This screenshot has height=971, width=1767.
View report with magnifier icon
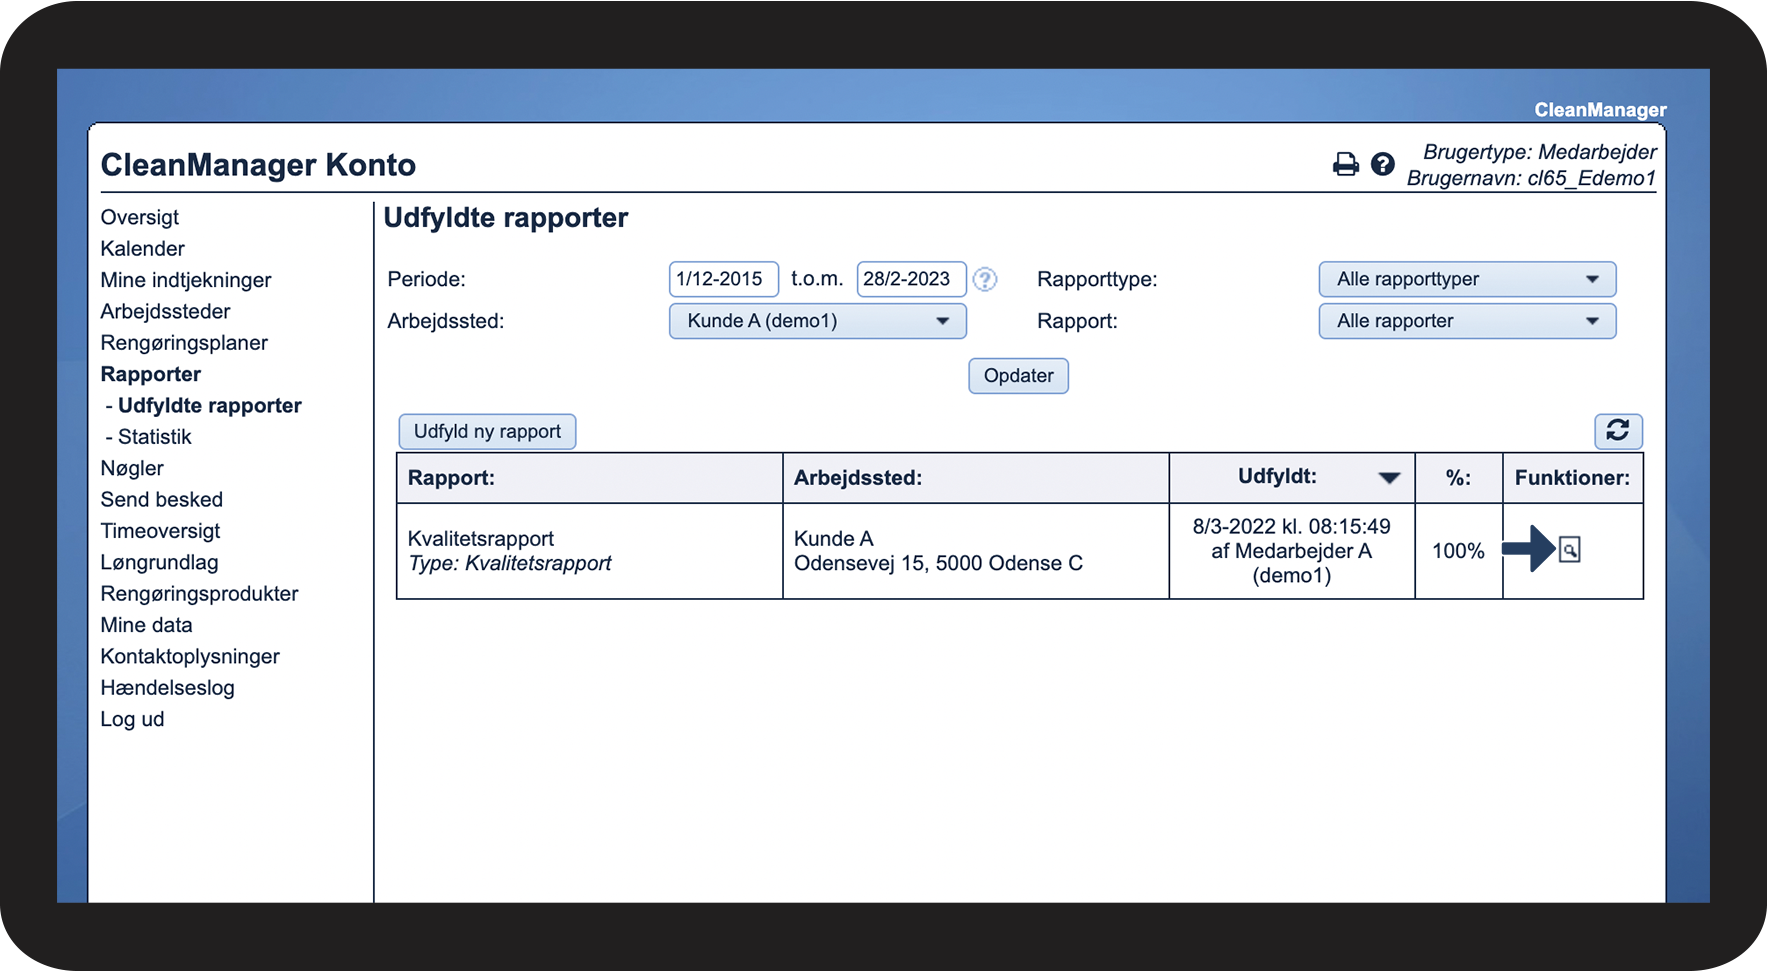pyautogui.click(x=1570, y=550)
